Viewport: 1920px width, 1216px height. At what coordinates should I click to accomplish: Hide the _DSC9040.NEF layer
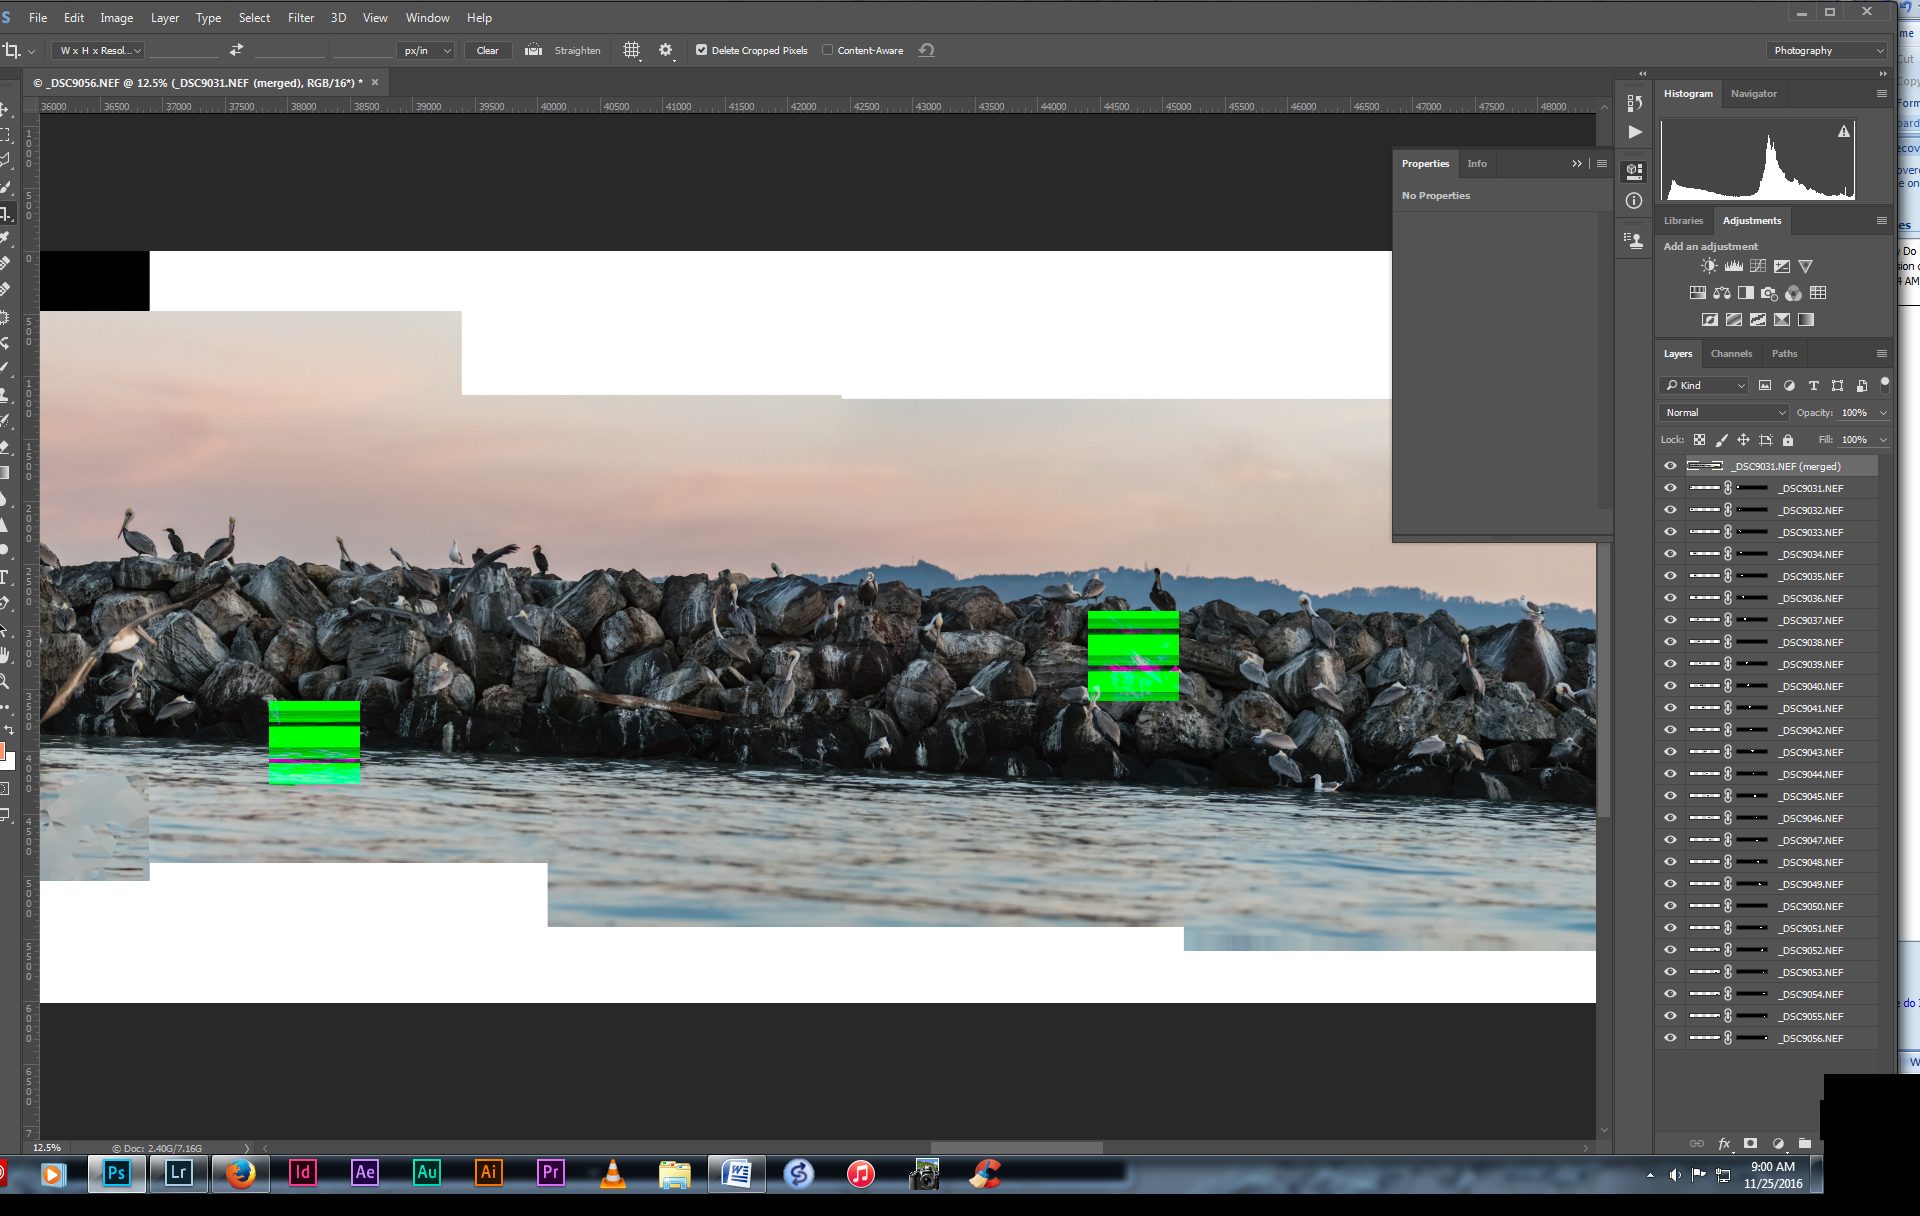[x=1670, y=686]
